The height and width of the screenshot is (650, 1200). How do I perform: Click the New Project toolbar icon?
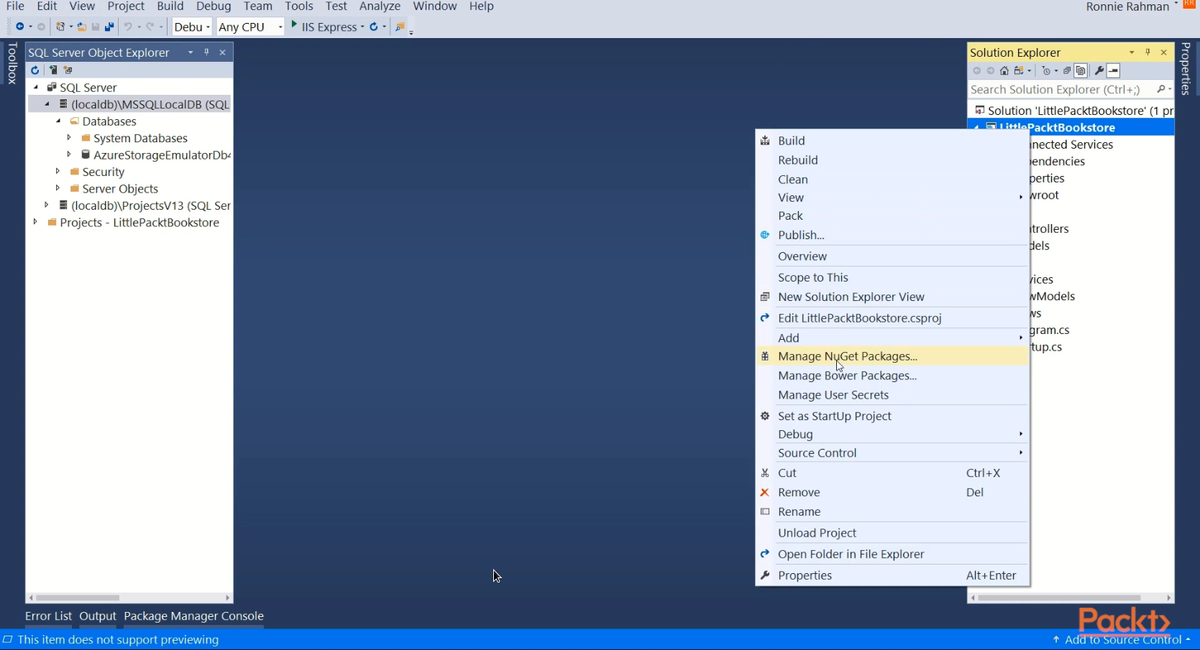click(61, 27)
